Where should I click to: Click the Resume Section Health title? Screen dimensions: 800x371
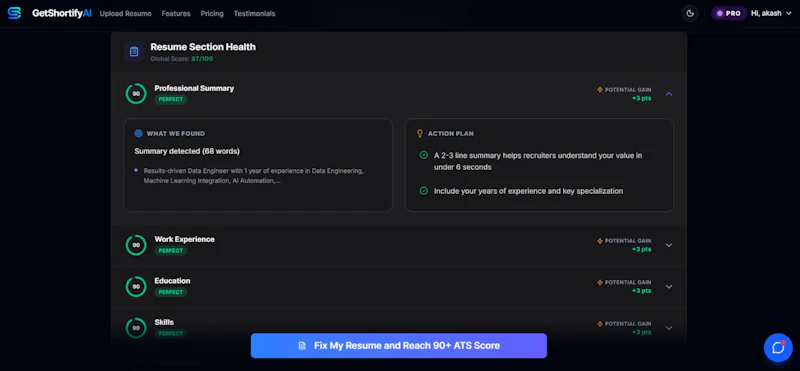tap(203, 47)
